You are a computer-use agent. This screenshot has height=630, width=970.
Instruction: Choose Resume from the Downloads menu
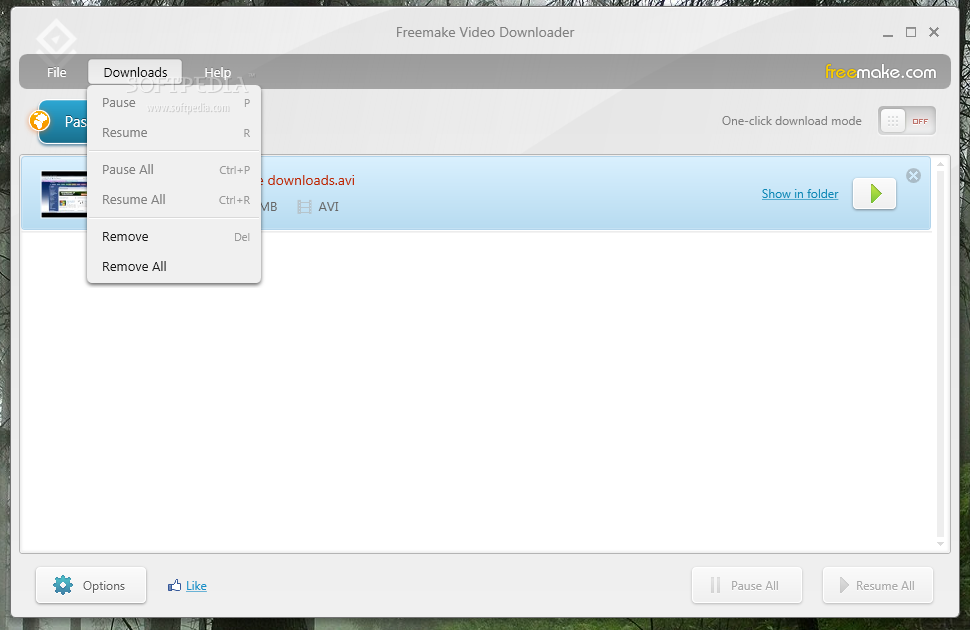[x=174, y=132]
